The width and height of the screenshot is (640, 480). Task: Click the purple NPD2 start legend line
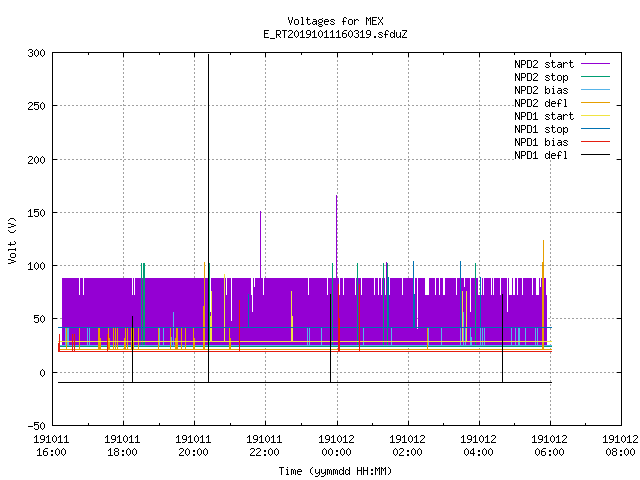pos(596,64)
